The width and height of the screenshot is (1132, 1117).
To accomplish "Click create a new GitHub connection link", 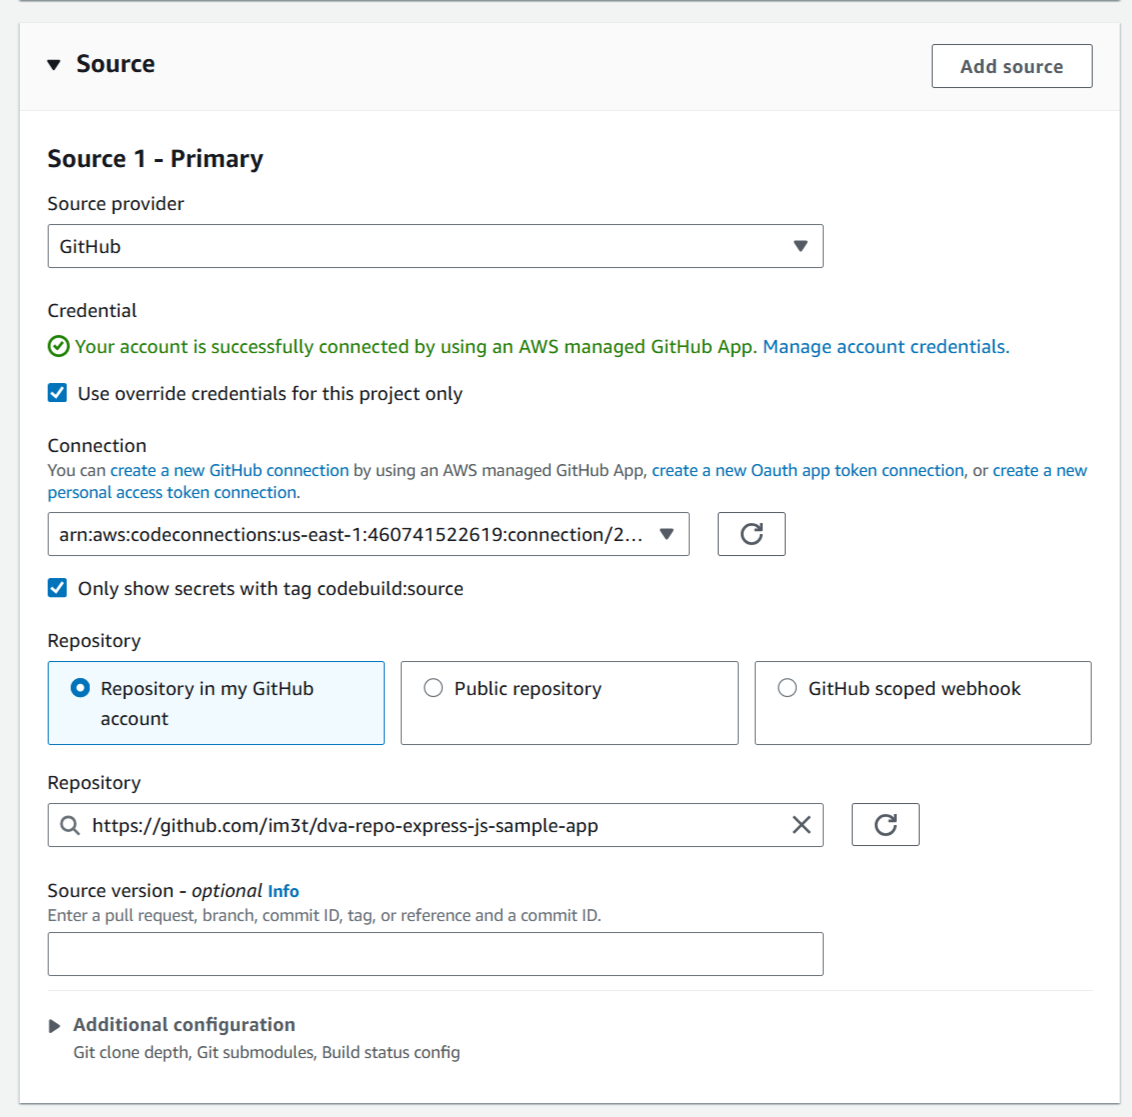I will (x=229, y=470).
